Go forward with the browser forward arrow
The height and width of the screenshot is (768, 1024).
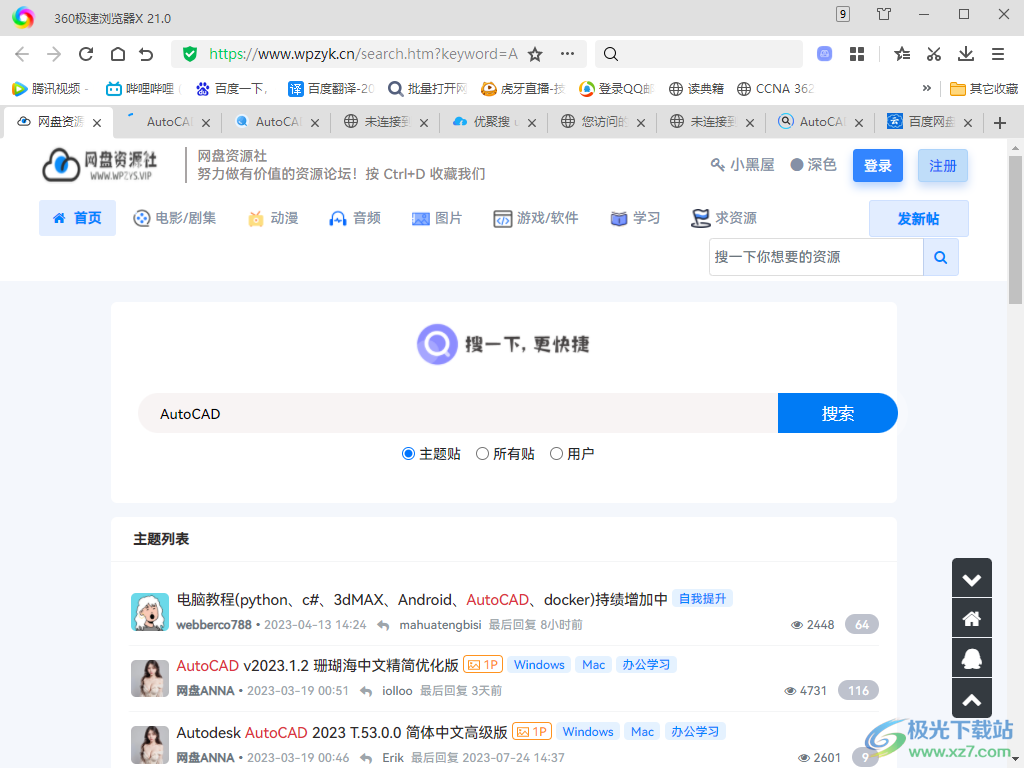(x=54, y=54)
